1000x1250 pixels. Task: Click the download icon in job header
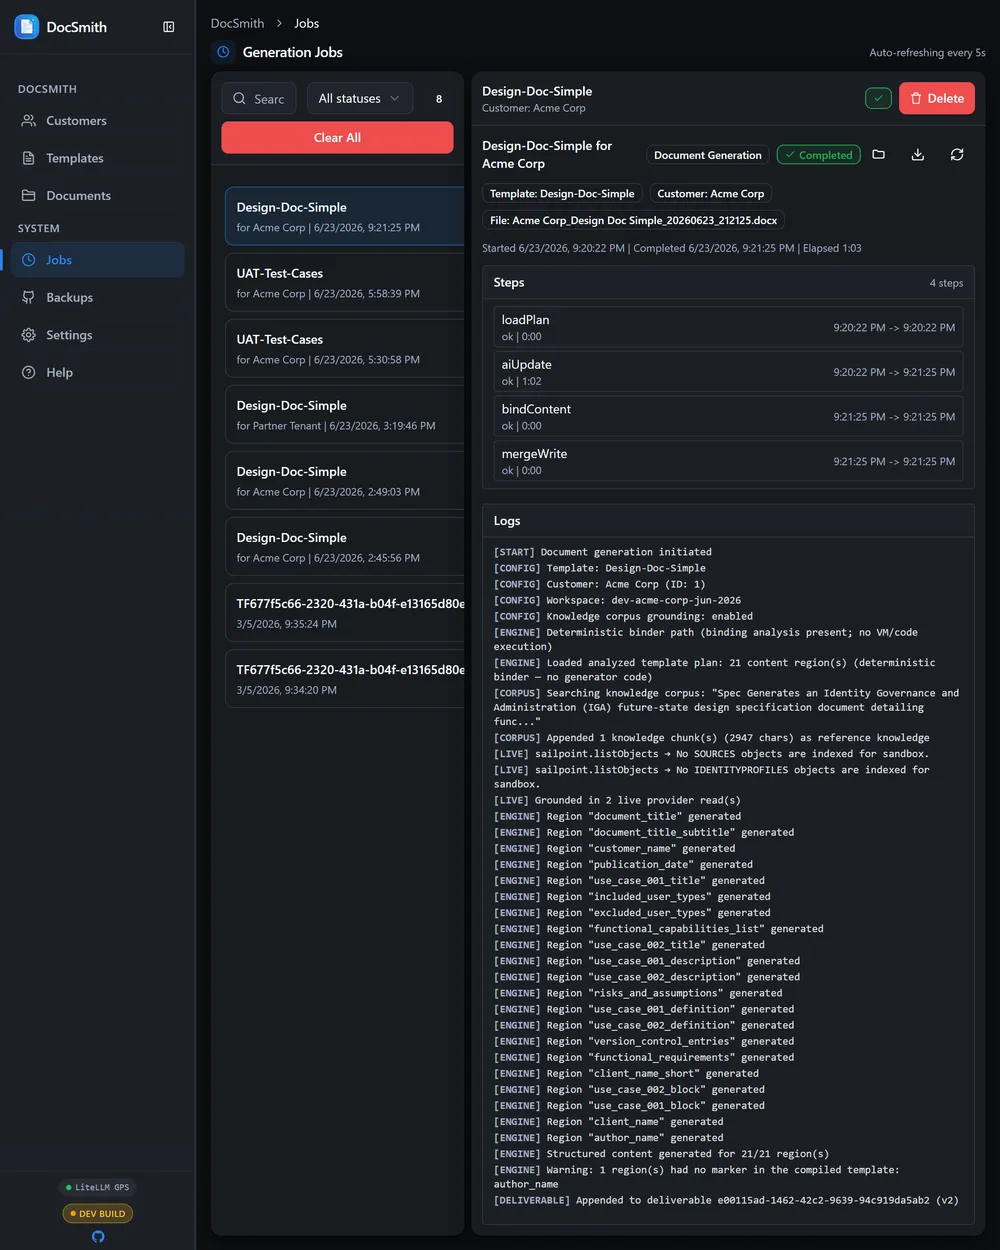(x=918, y=155)
